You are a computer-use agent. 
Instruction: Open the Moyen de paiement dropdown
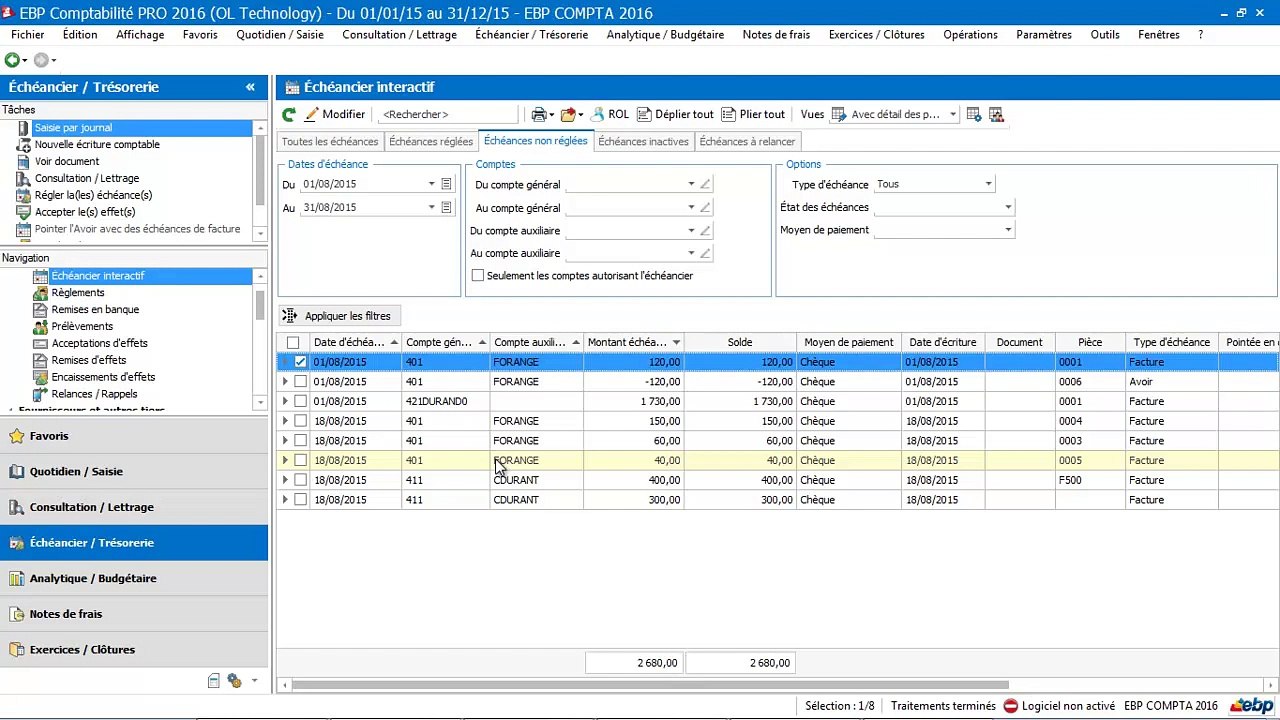click(1008, 230)
